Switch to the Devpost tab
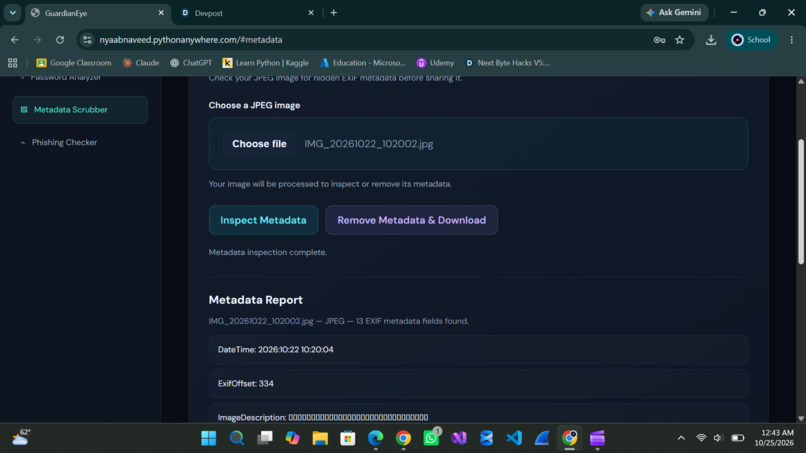806x453 pixels. [x=247, y=13]
